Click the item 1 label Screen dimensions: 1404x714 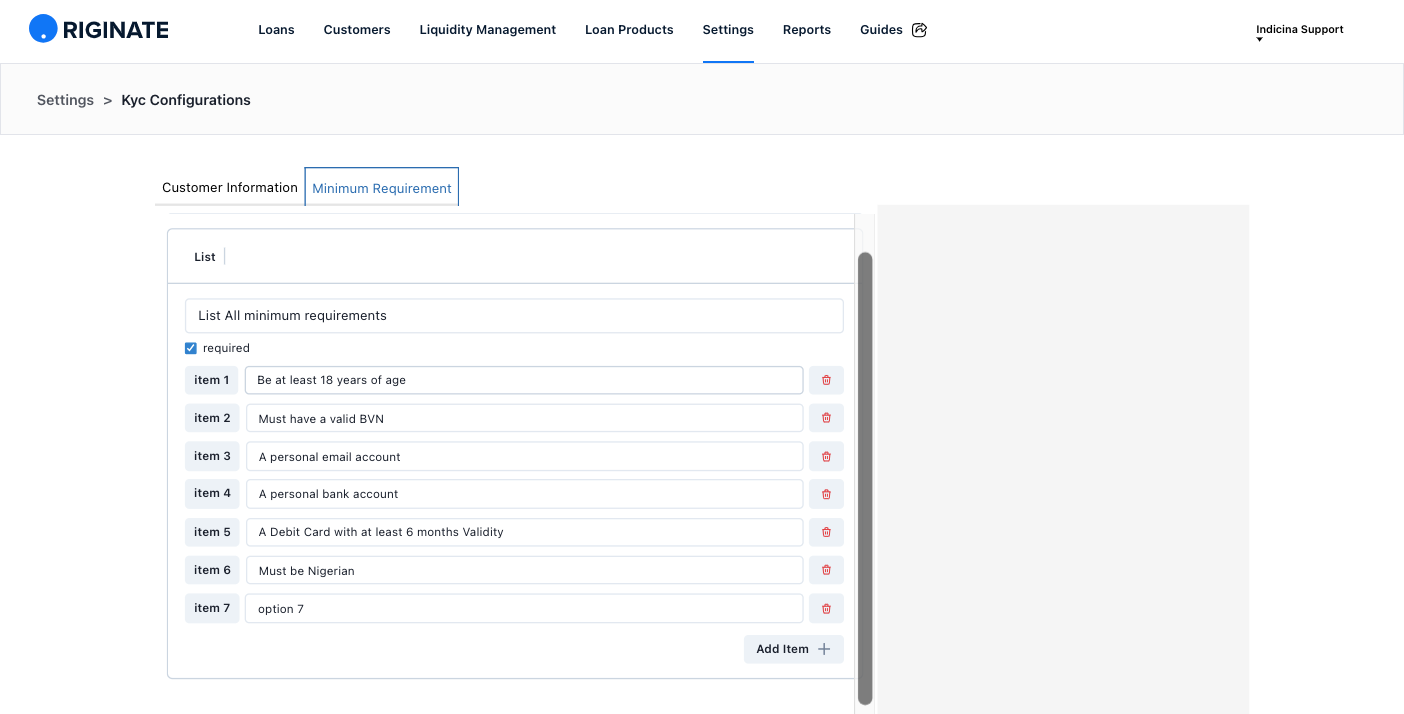tap(212, 380)
